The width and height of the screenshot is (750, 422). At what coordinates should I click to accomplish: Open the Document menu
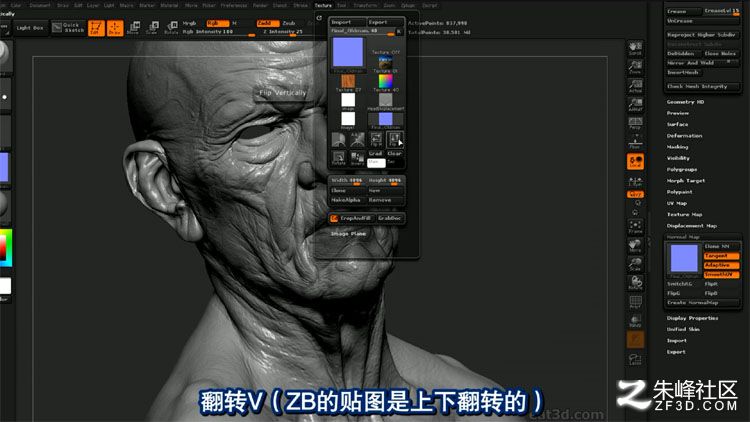point(40,5)
